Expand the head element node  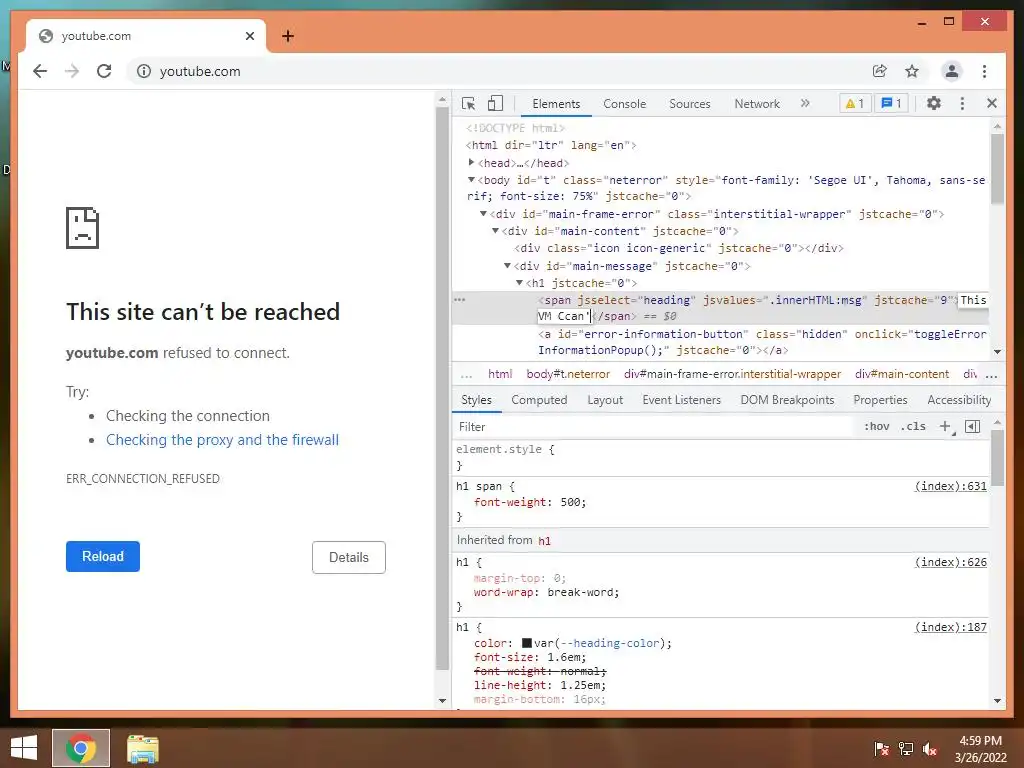[472, 162]
